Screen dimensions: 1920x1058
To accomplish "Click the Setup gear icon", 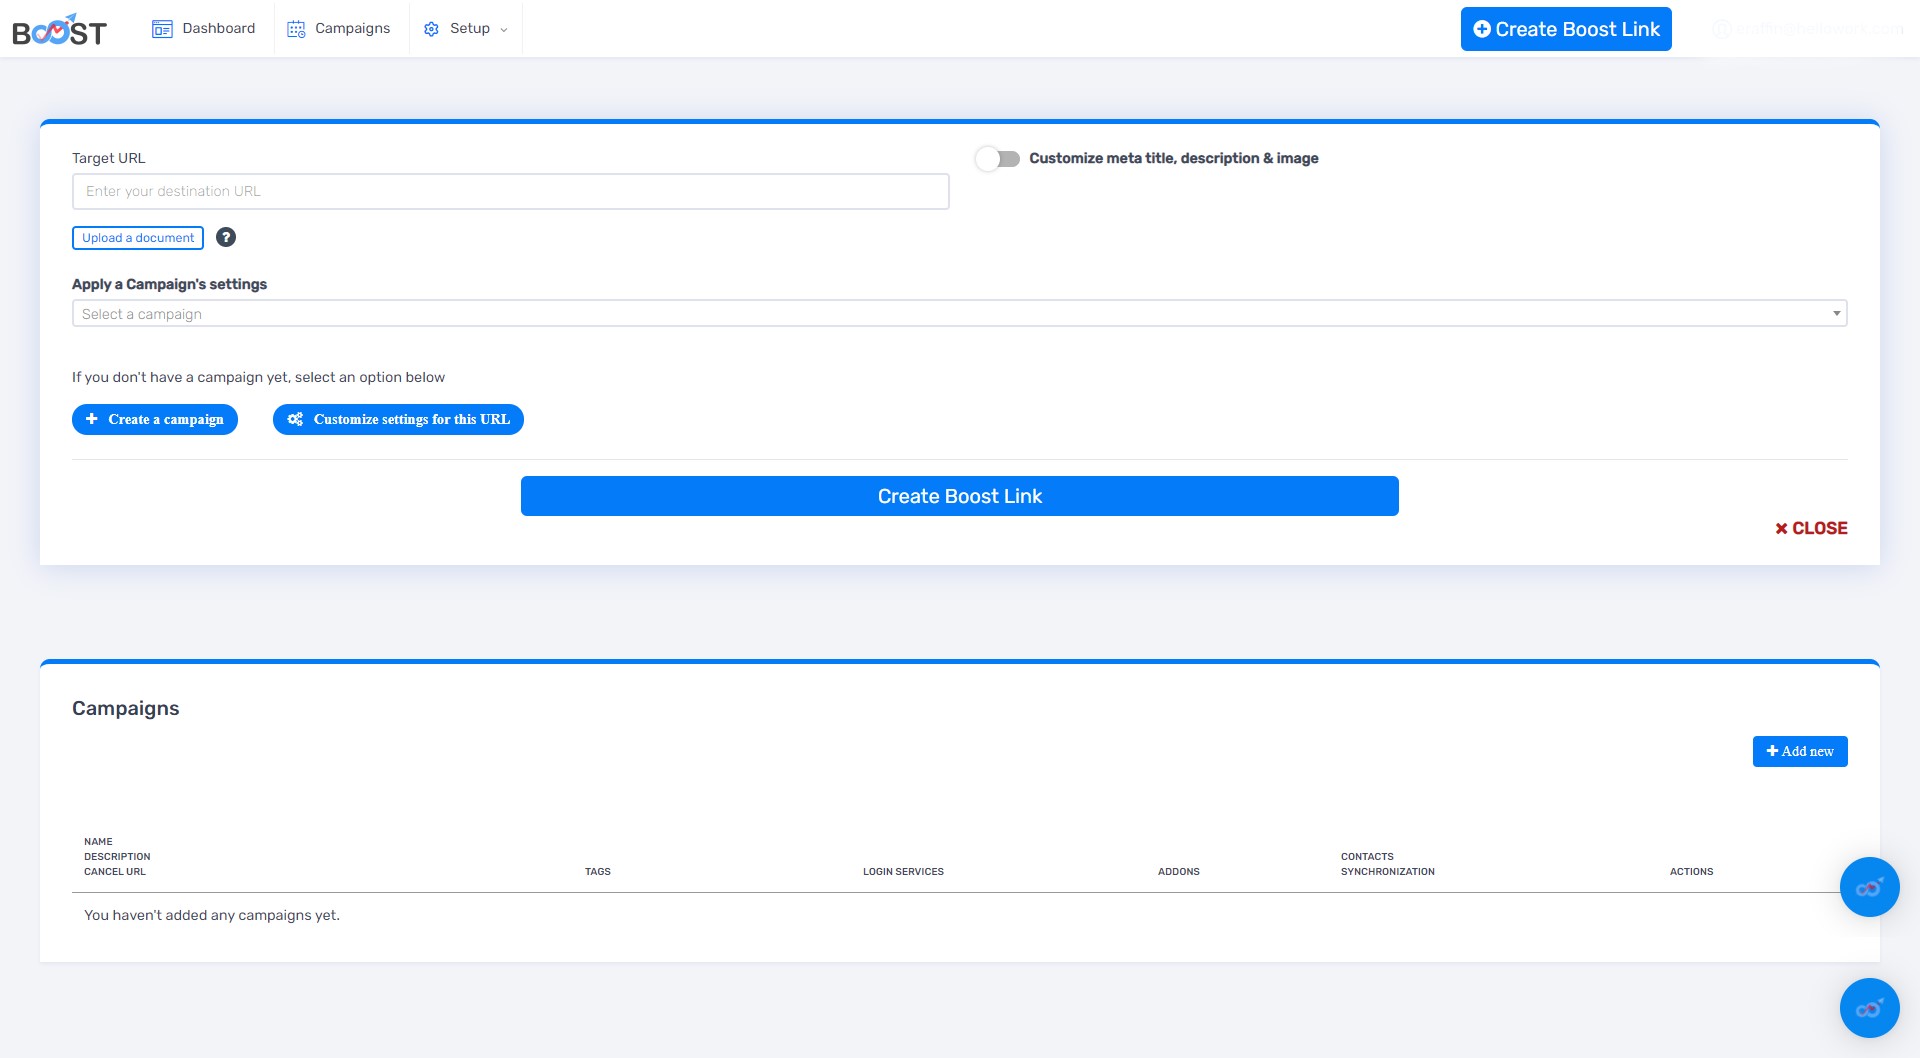I will point(431,29).
